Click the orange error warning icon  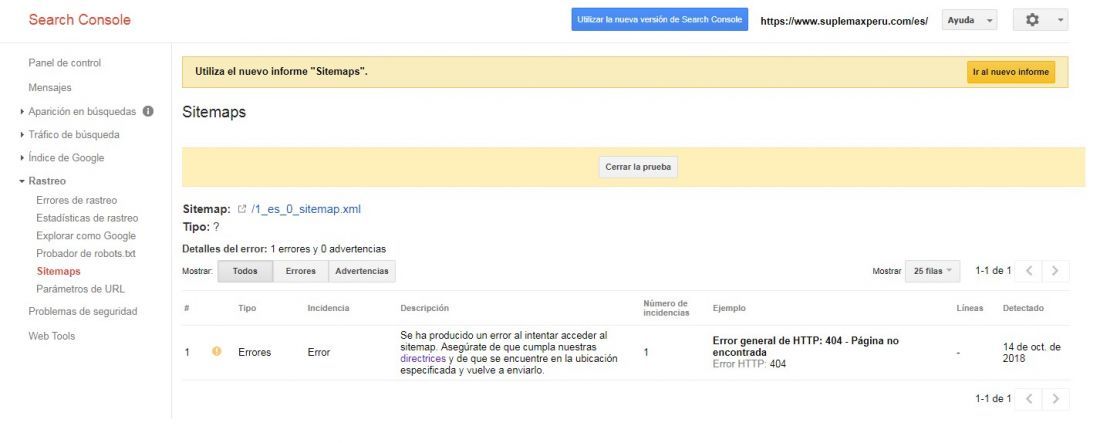pyautogui.click(x=216, y=352)
